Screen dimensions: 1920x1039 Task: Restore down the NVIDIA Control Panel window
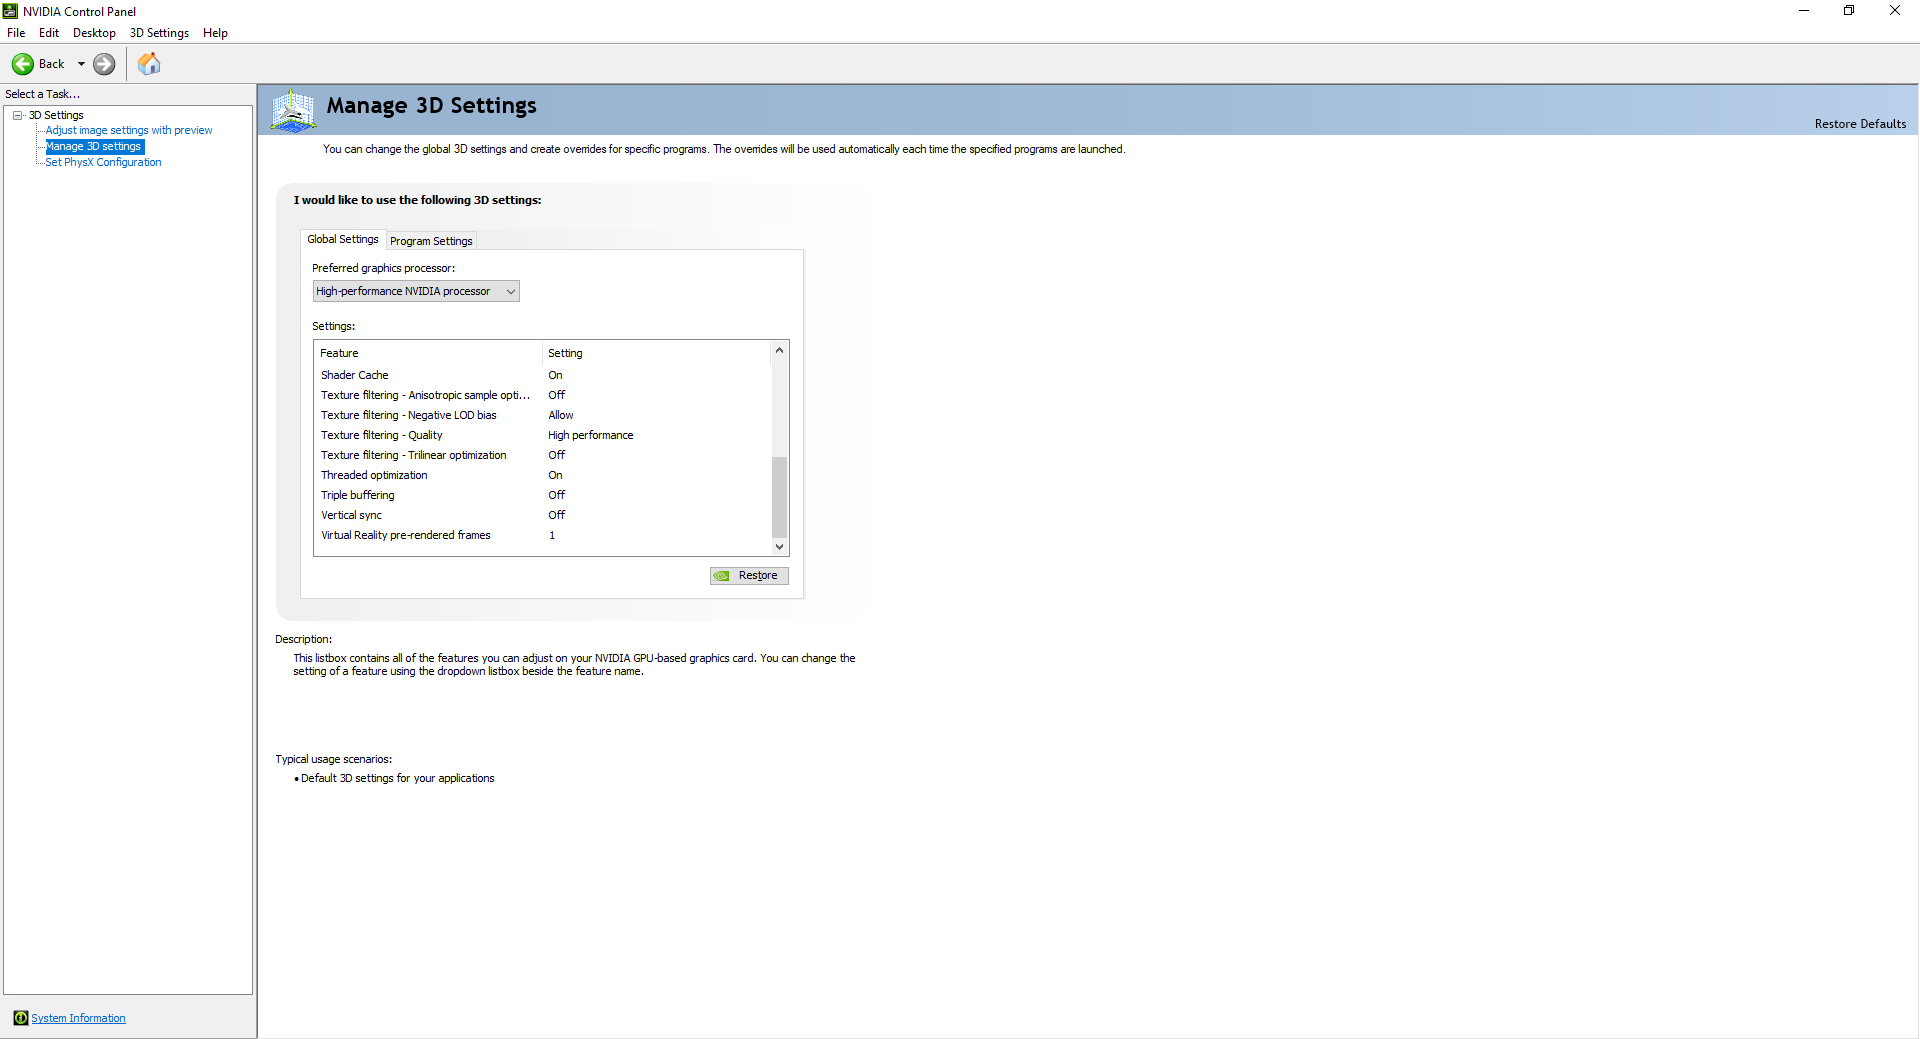click(x=1849, y=11)
